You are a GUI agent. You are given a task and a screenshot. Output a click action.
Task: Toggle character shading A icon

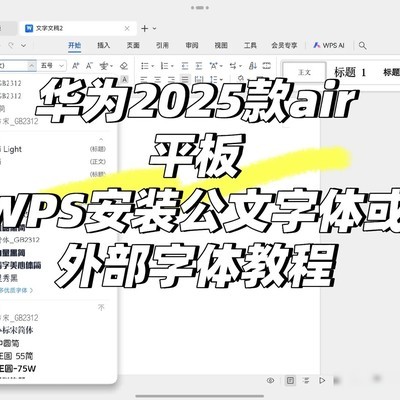[124, 79]
